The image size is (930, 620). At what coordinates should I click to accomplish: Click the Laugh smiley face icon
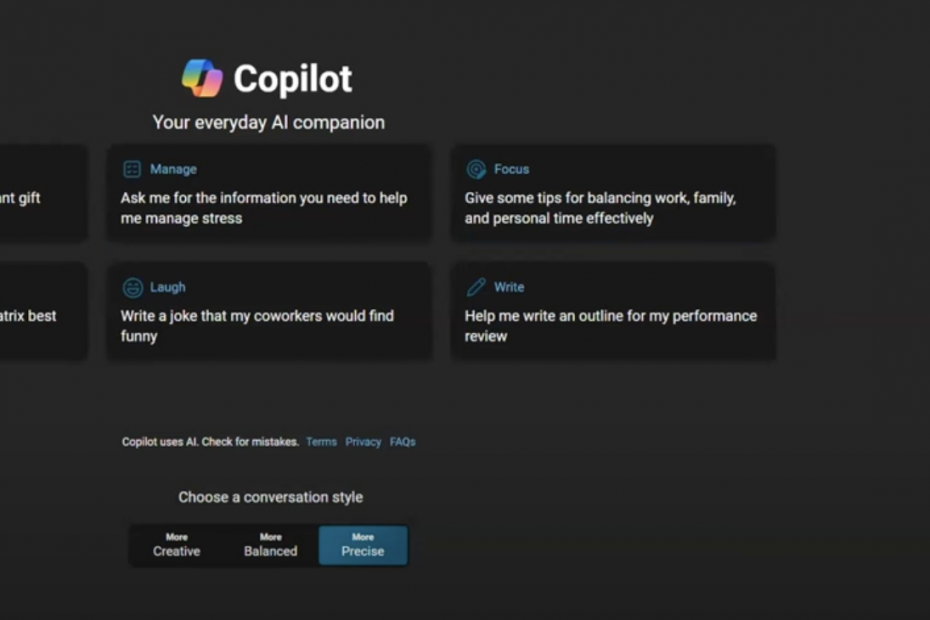[x=132, y=288]
